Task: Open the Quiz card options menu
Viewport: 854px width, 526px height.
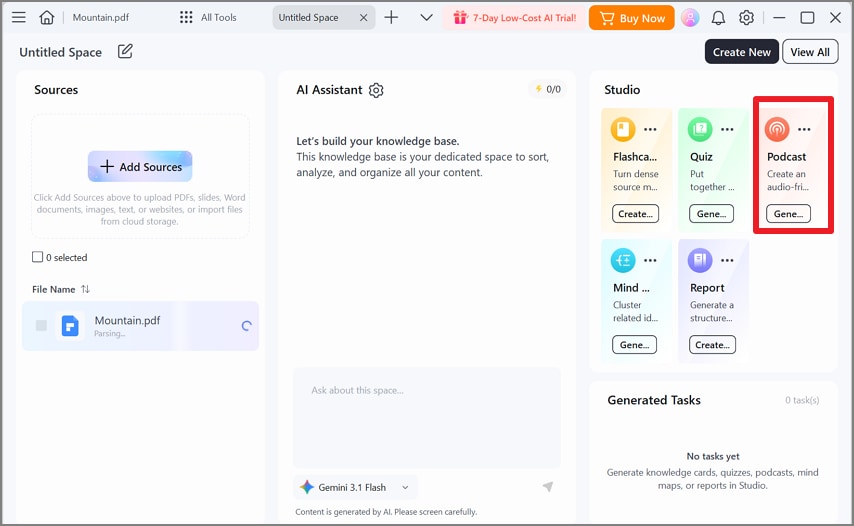Action: [x=727, y=129]
